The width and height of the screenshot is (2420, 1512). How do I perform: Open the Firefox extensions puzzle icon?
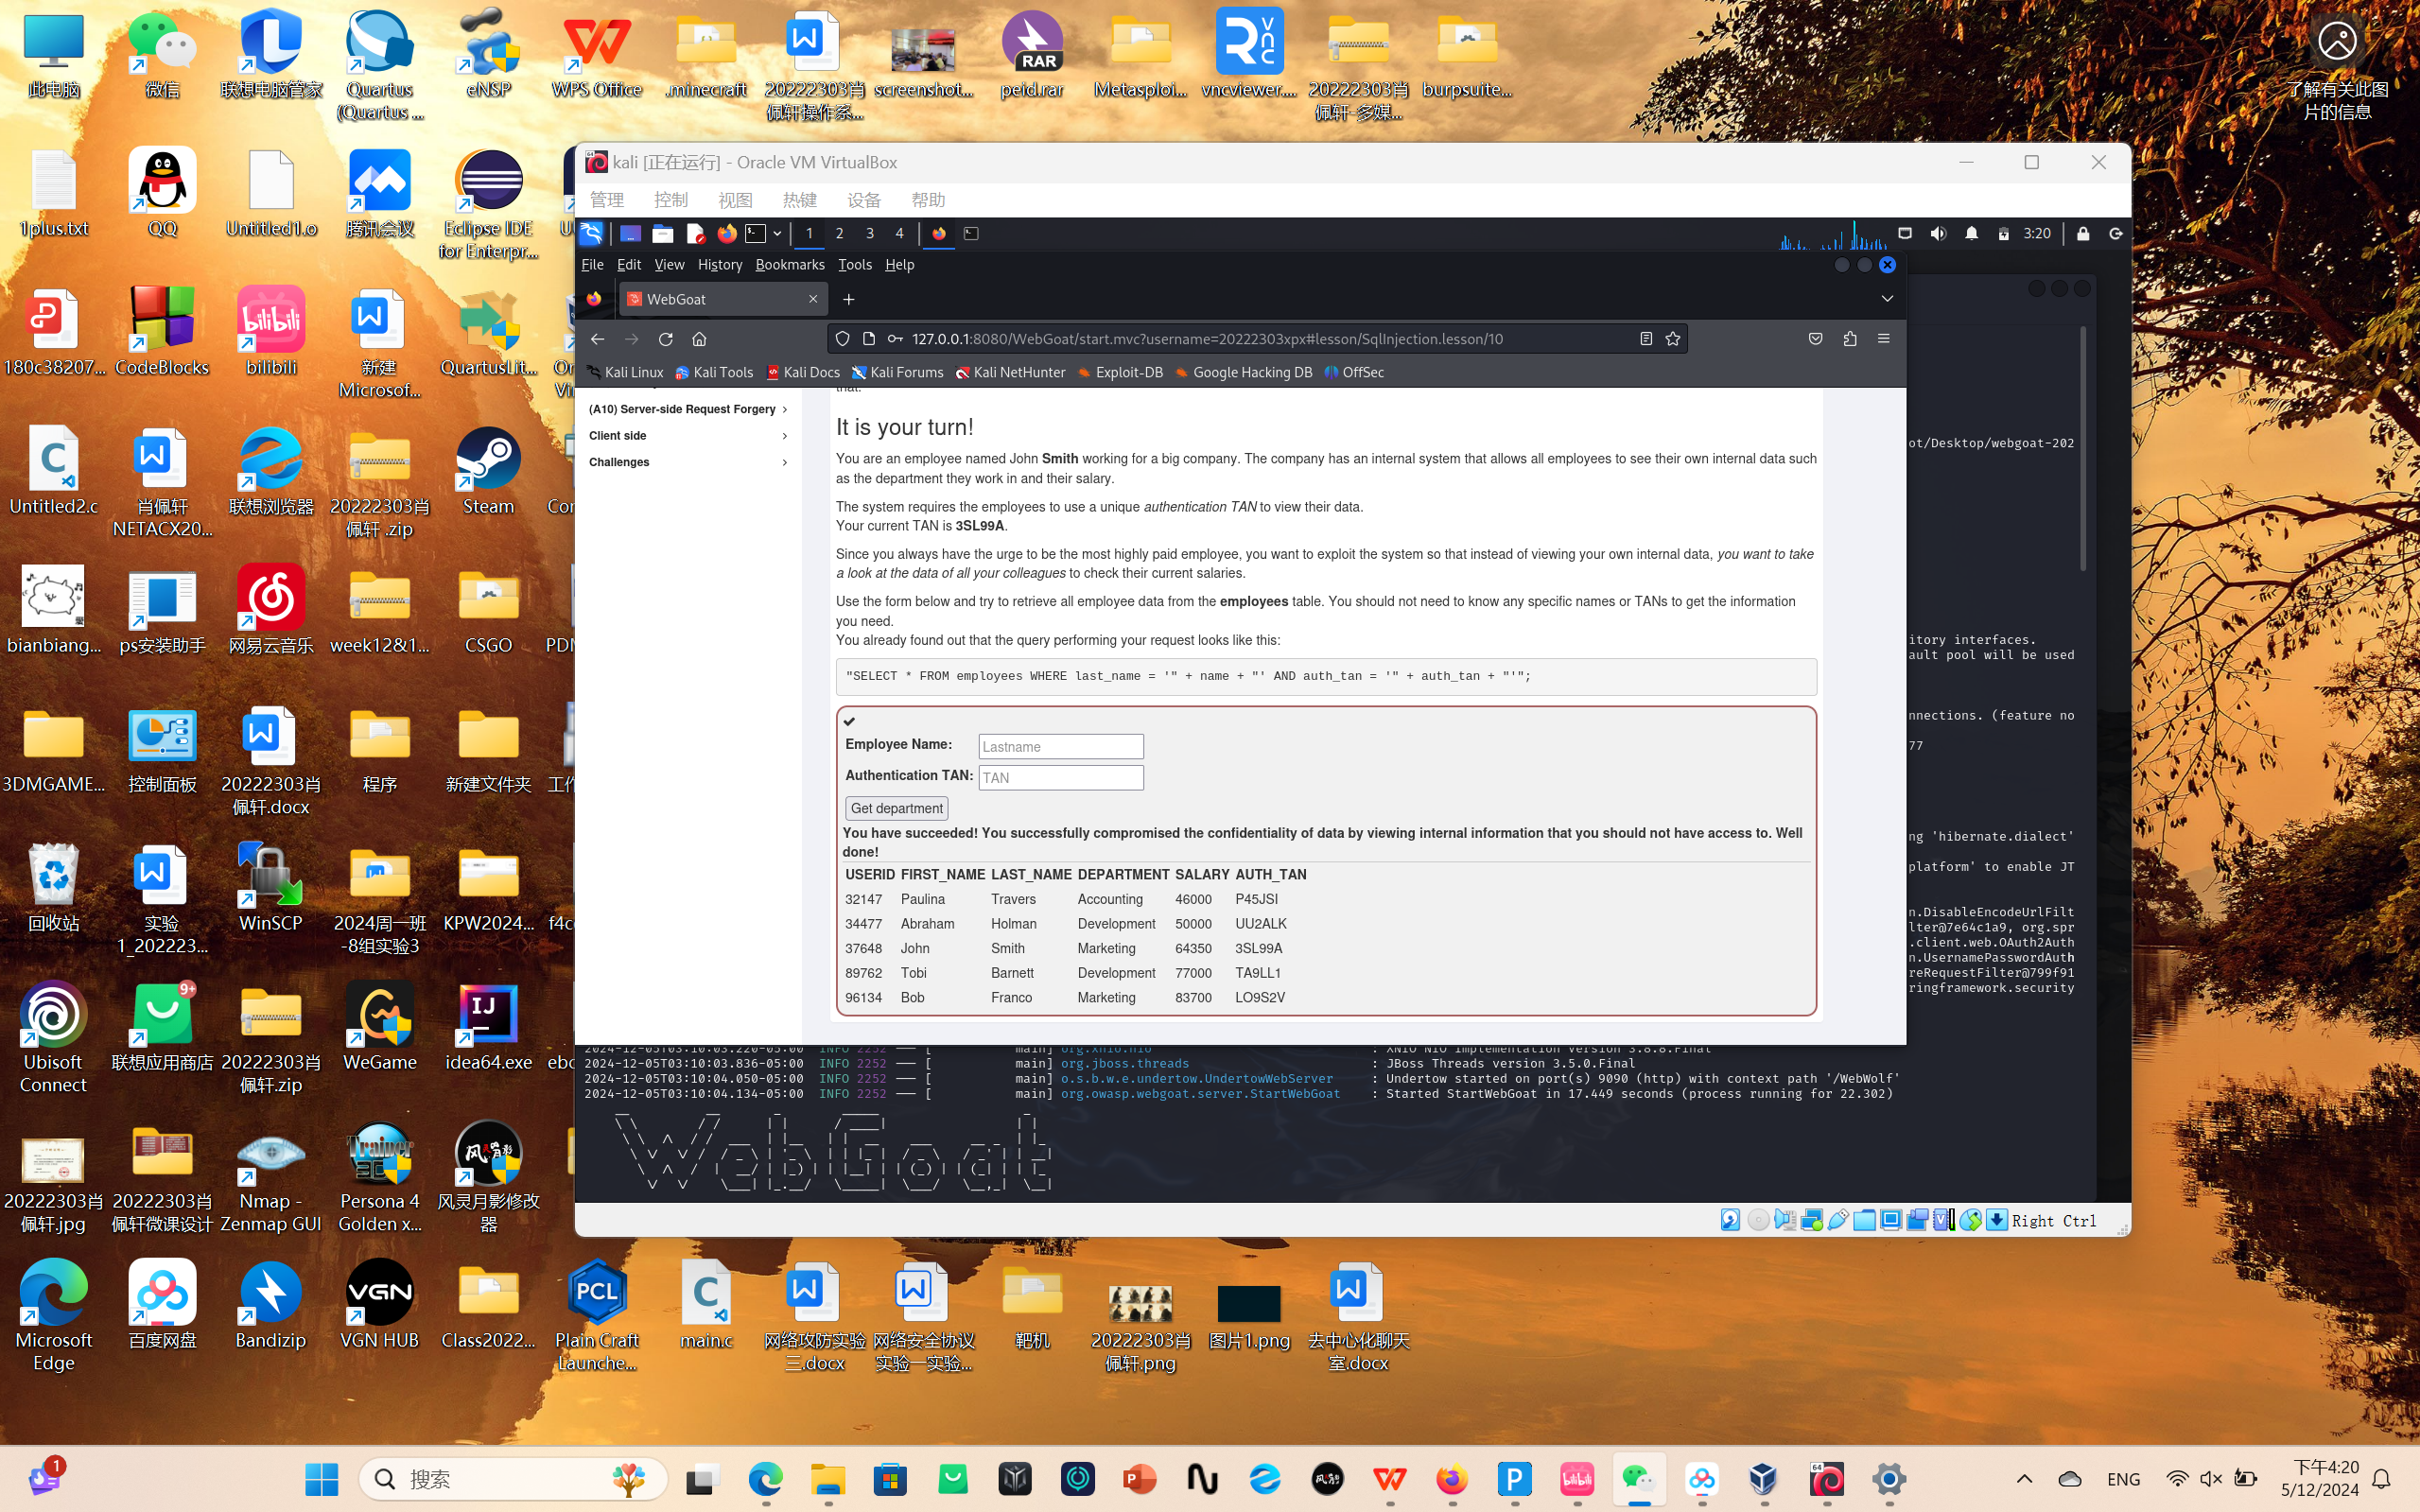point(1850,339)
